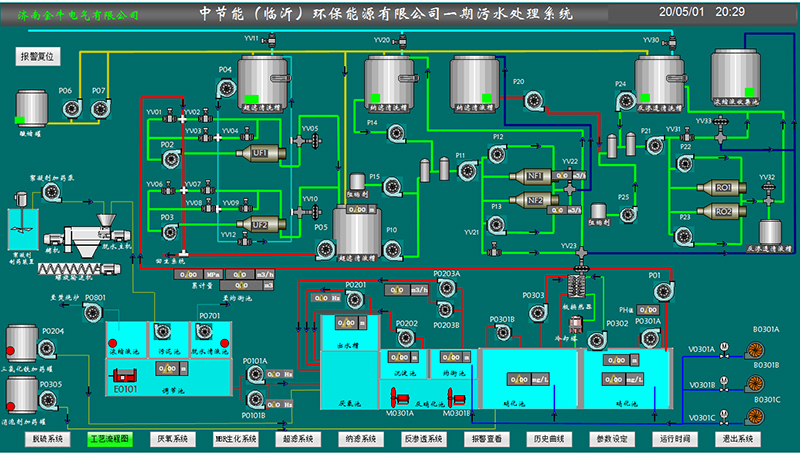Select the green 工艺流程图 tab

click(x=110, y=439)
